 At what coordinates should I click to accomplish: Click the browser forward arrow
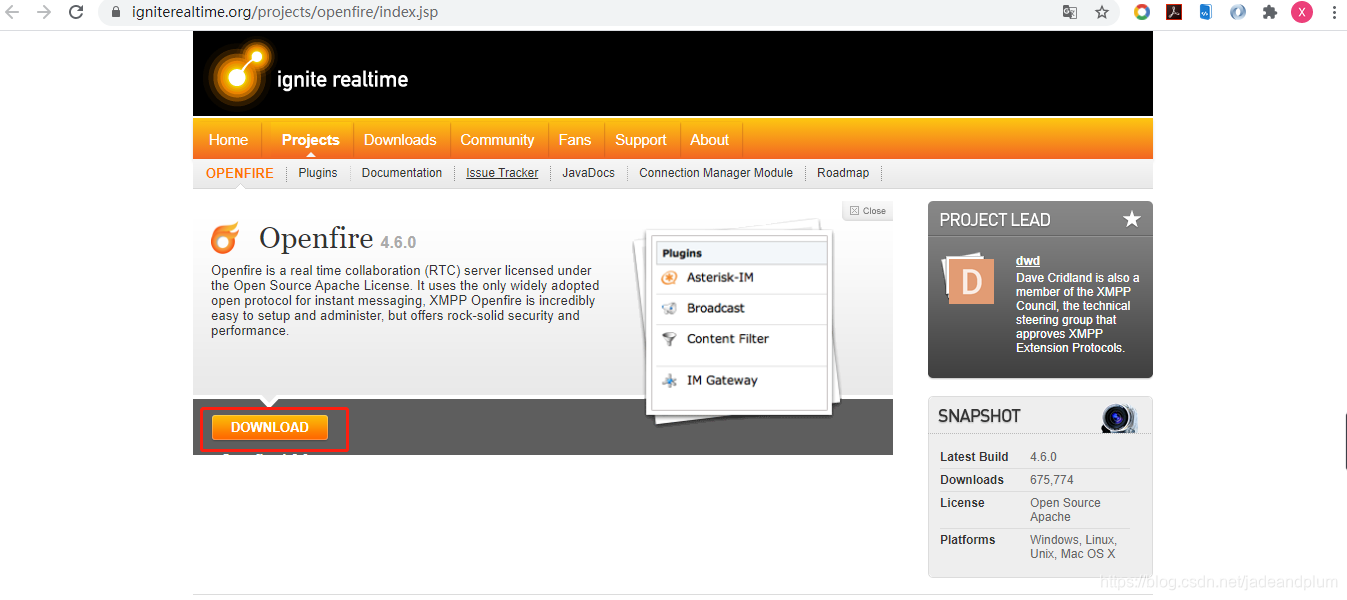coord(44,13)
